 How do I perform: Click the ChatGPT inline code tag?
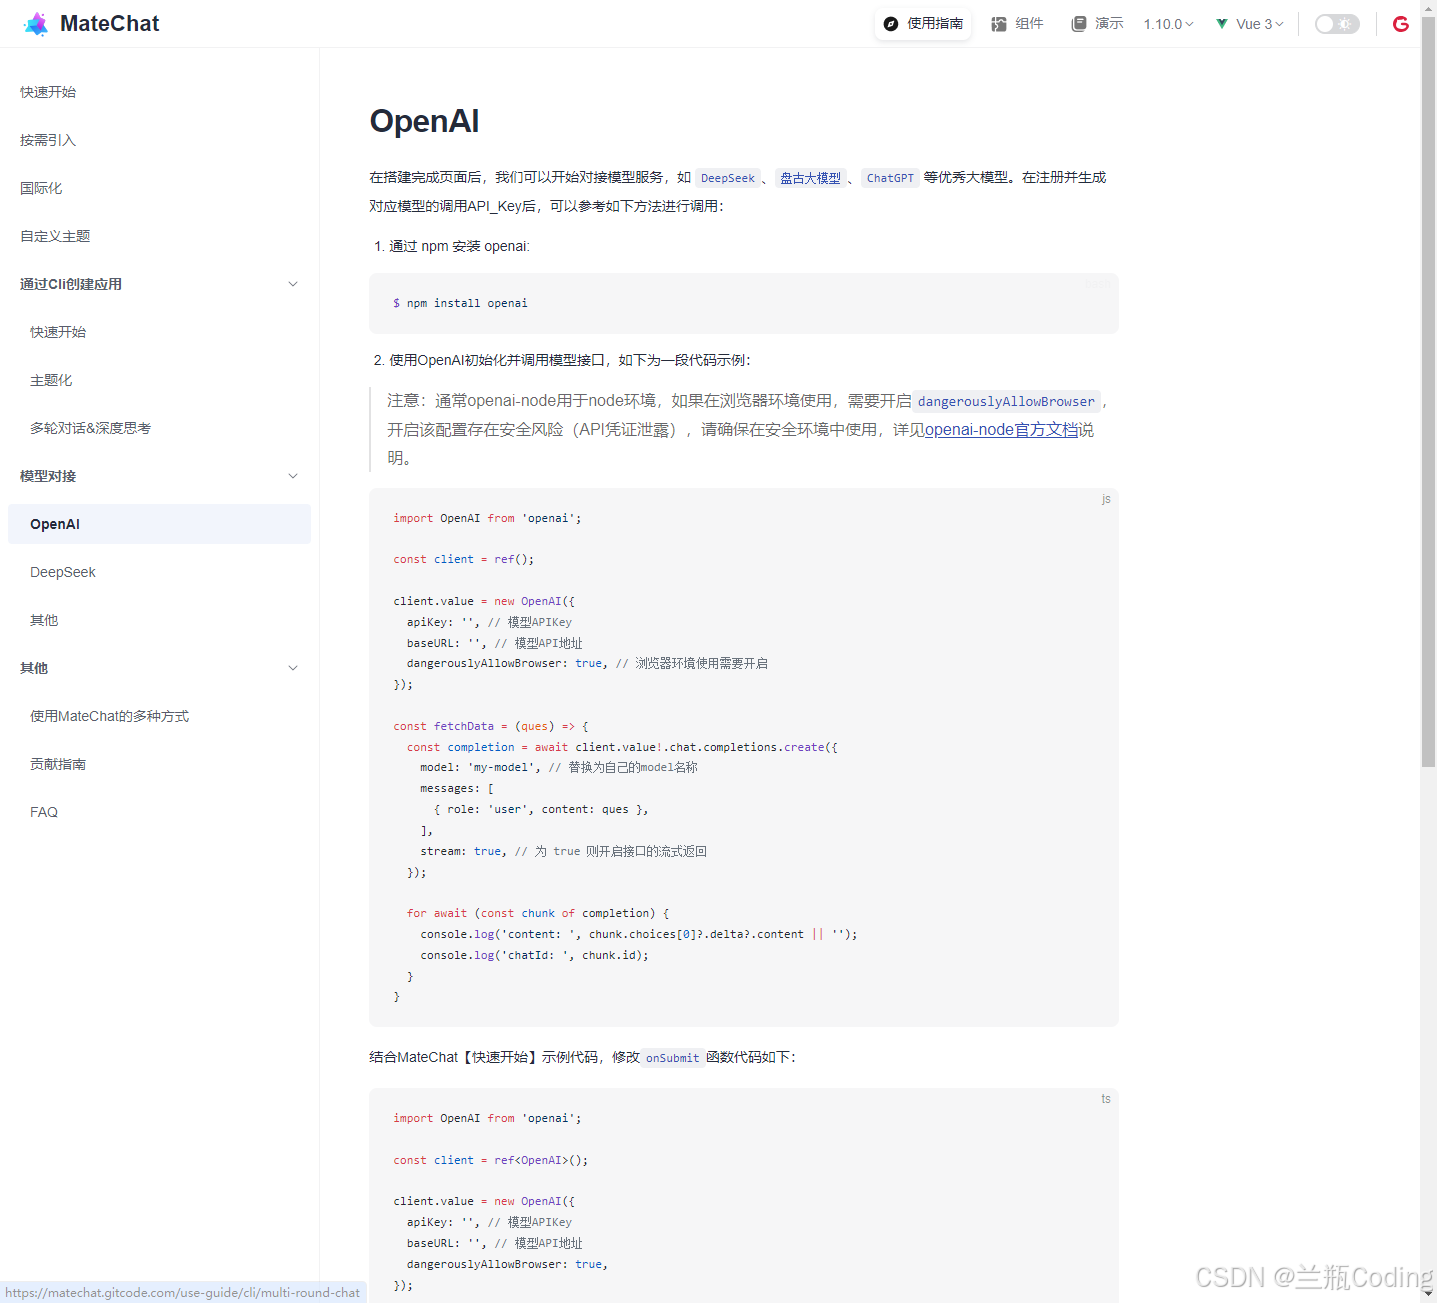click(x=890, y=178)
